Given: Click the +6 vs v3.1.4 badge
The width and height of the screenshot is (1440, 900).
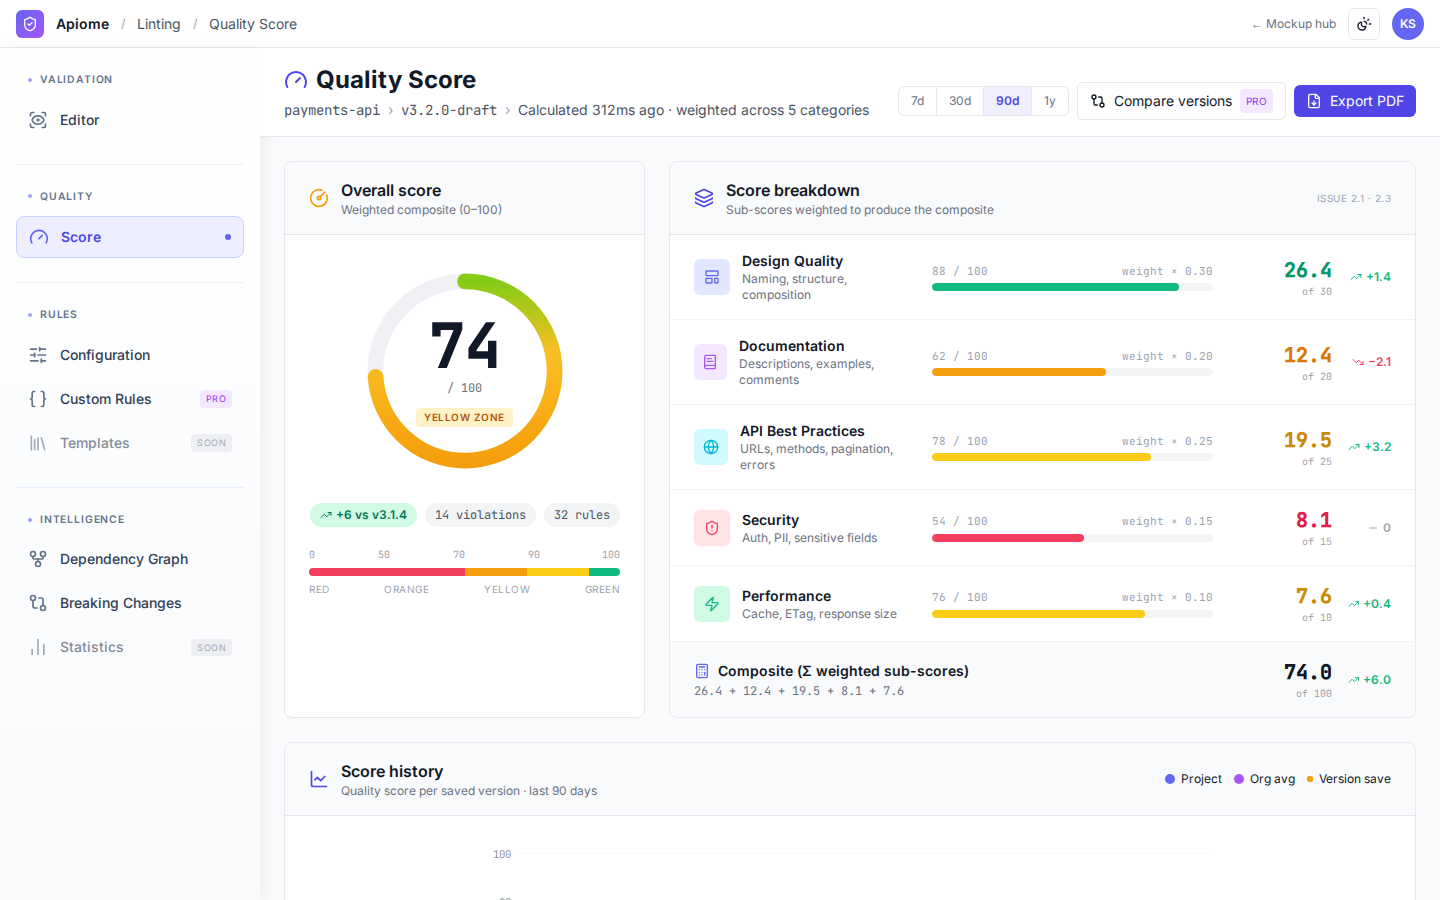Looking at the screenshot, I should click(x=364, y=515).
